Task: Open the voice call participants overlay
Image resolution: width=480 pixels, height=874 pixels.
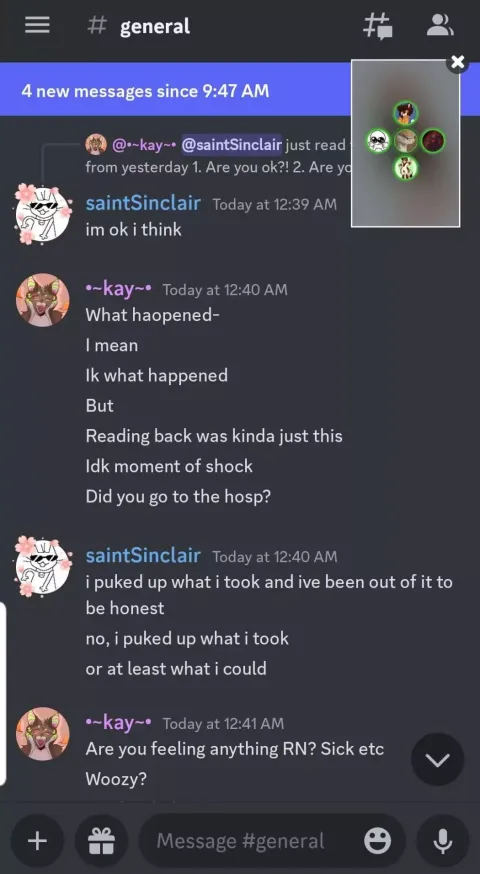Action: [405, 143]
